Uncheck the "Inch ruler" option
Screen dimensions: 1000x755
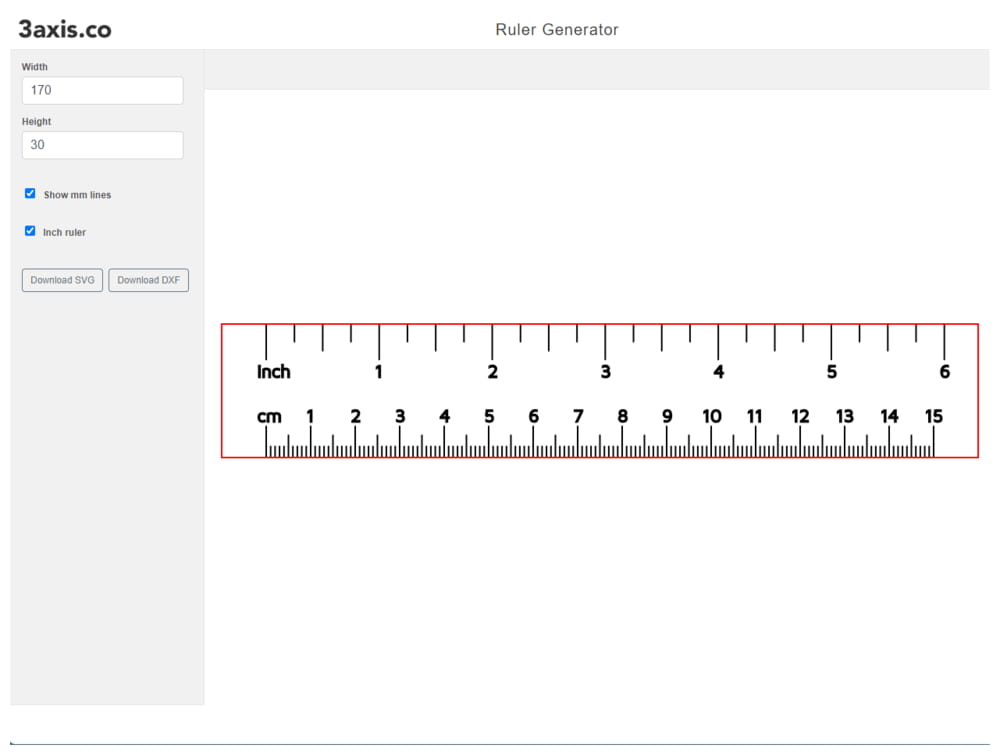pyautogui.click(x=30, y=231)
